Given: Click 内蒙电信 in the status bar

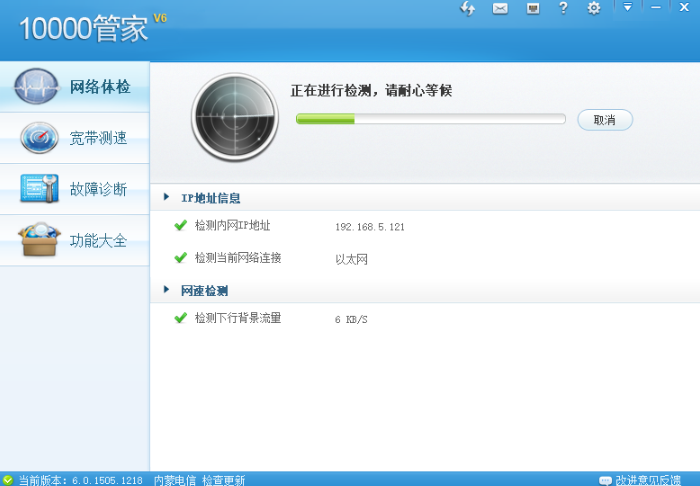Looking at the screenshot, I should tap(175, 480).
